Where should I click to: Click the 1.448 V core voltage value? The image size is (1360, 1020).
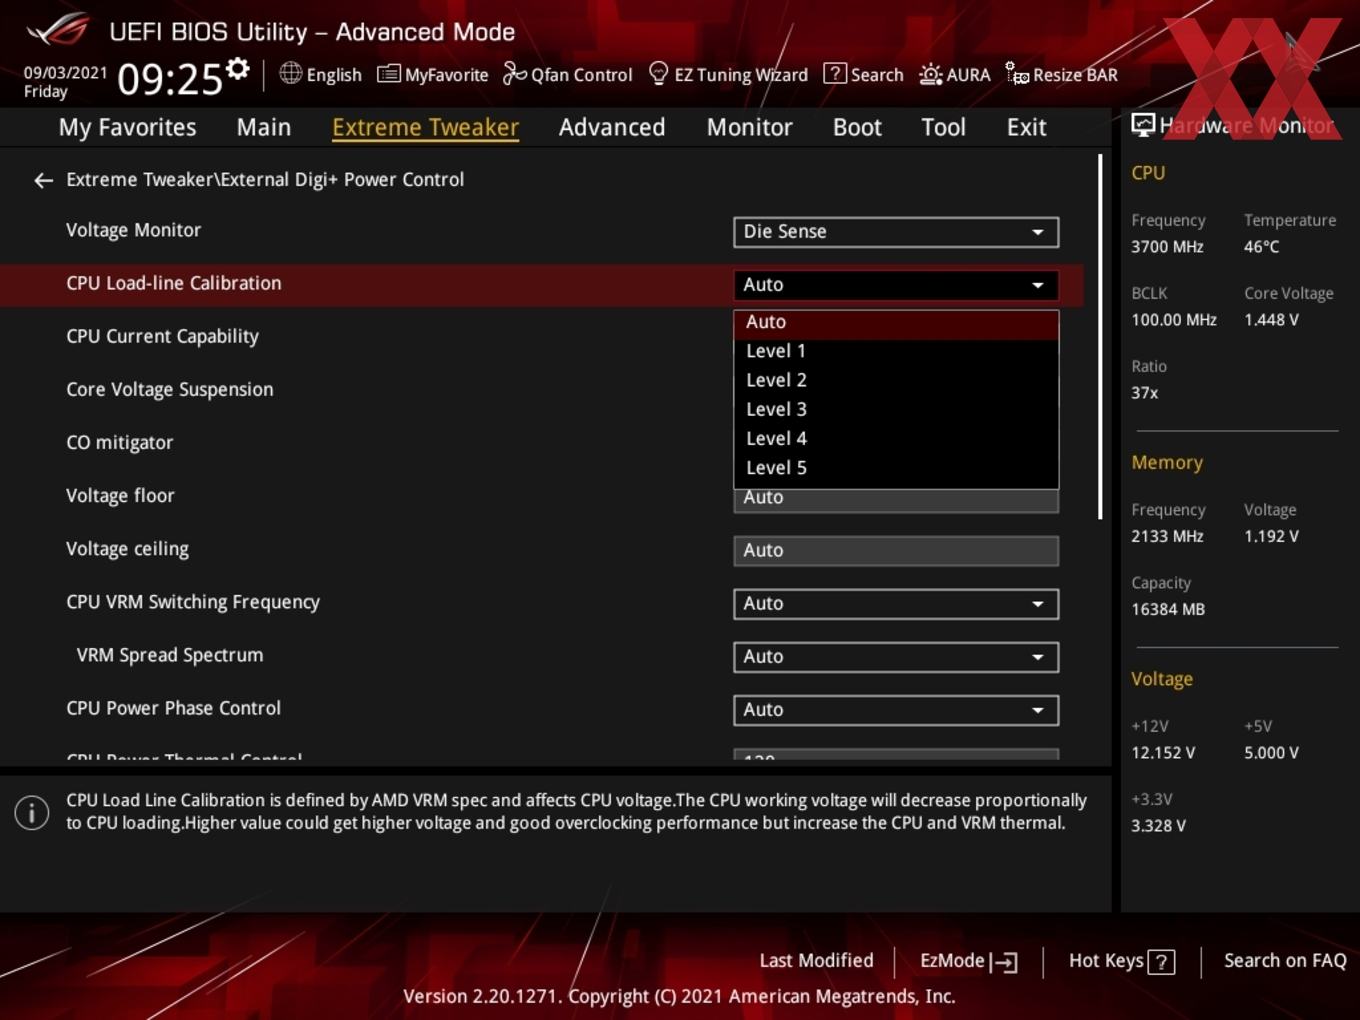tap(1271, 320)
